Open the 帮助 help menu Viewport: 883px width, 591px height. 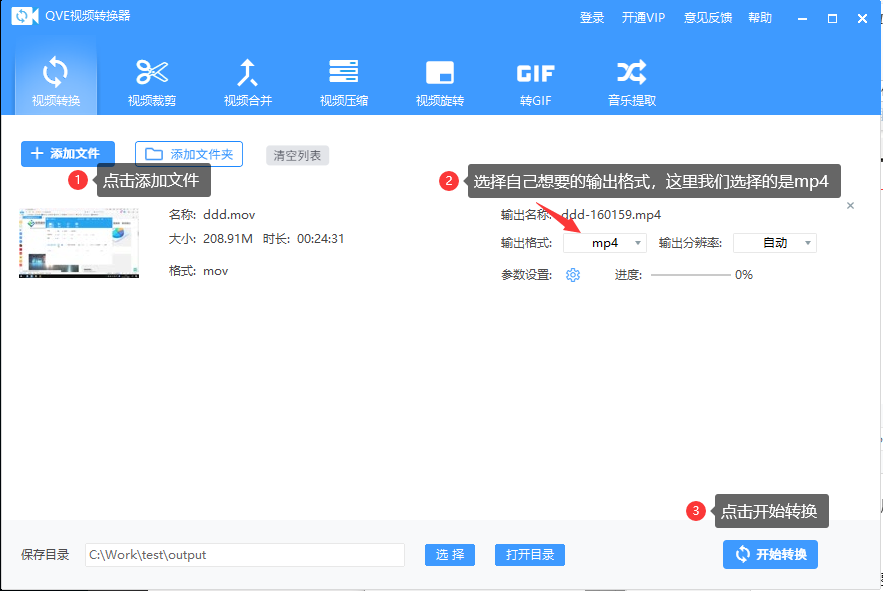point(760,18)
